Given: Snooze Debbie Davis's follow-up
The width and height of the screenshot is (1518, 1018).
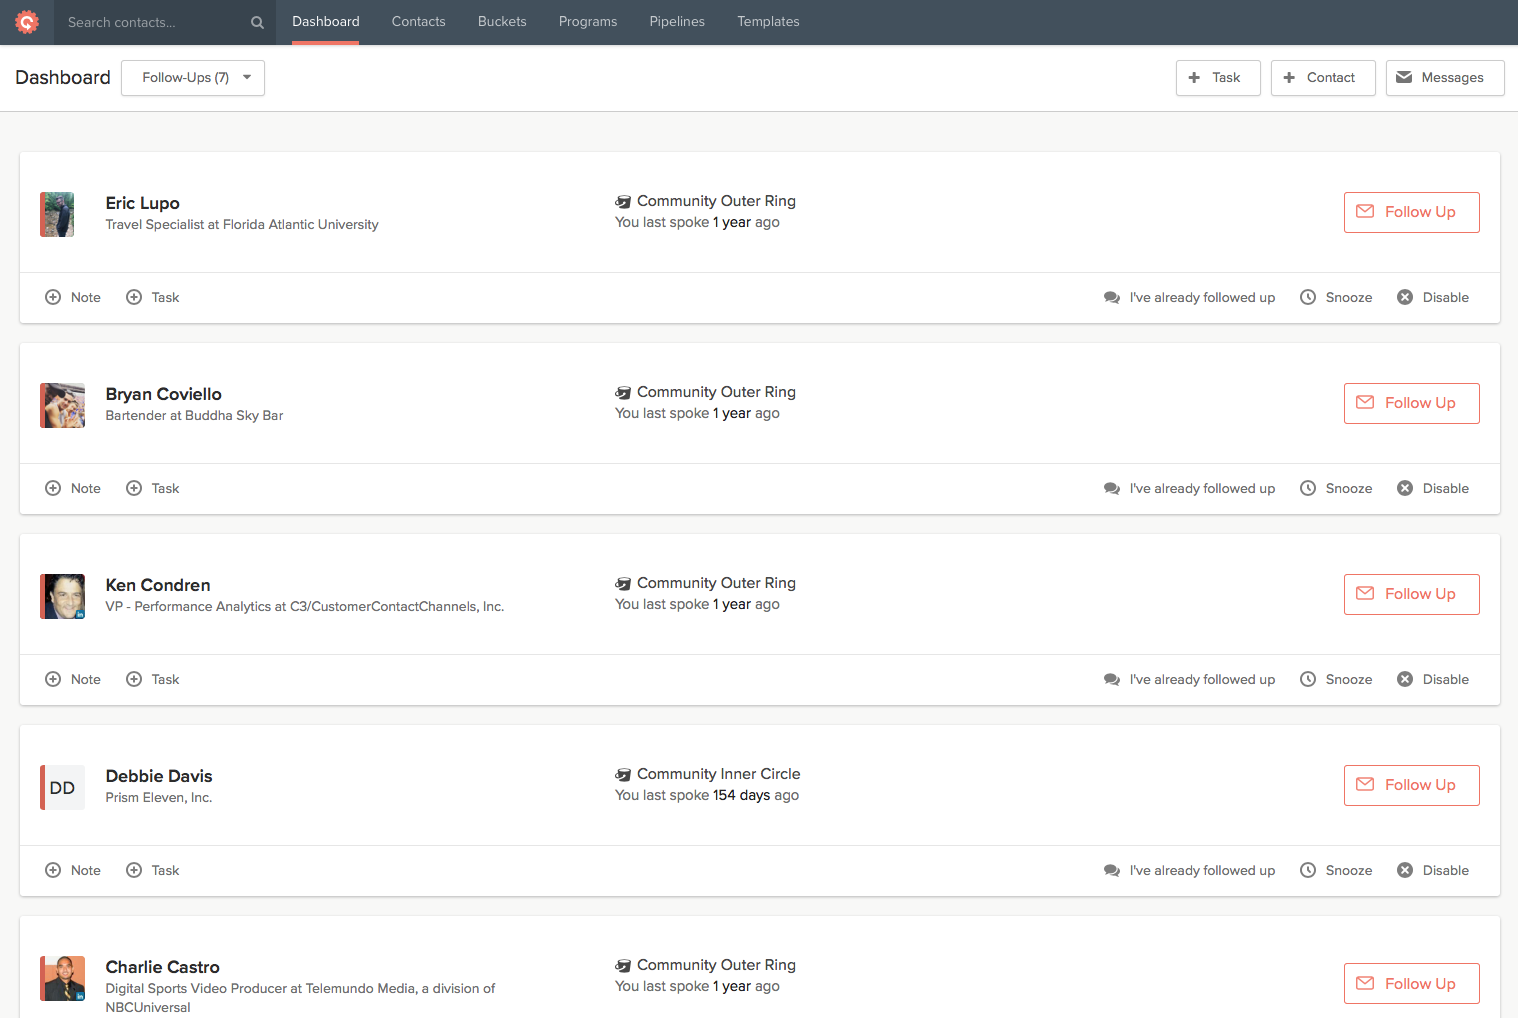Looking at the screenshot, I should pyautogui.click(x=1336, y=870).
